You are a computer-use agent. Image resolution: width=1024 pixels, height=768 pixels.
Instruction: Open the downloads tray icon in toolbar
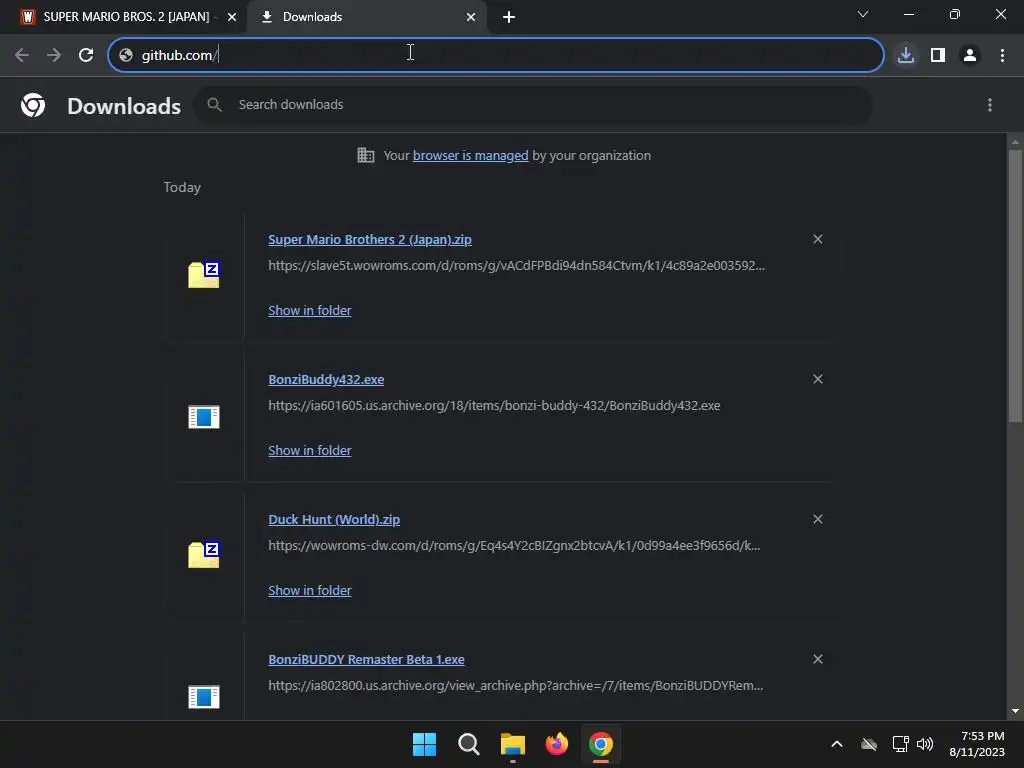tap(906, 55)
